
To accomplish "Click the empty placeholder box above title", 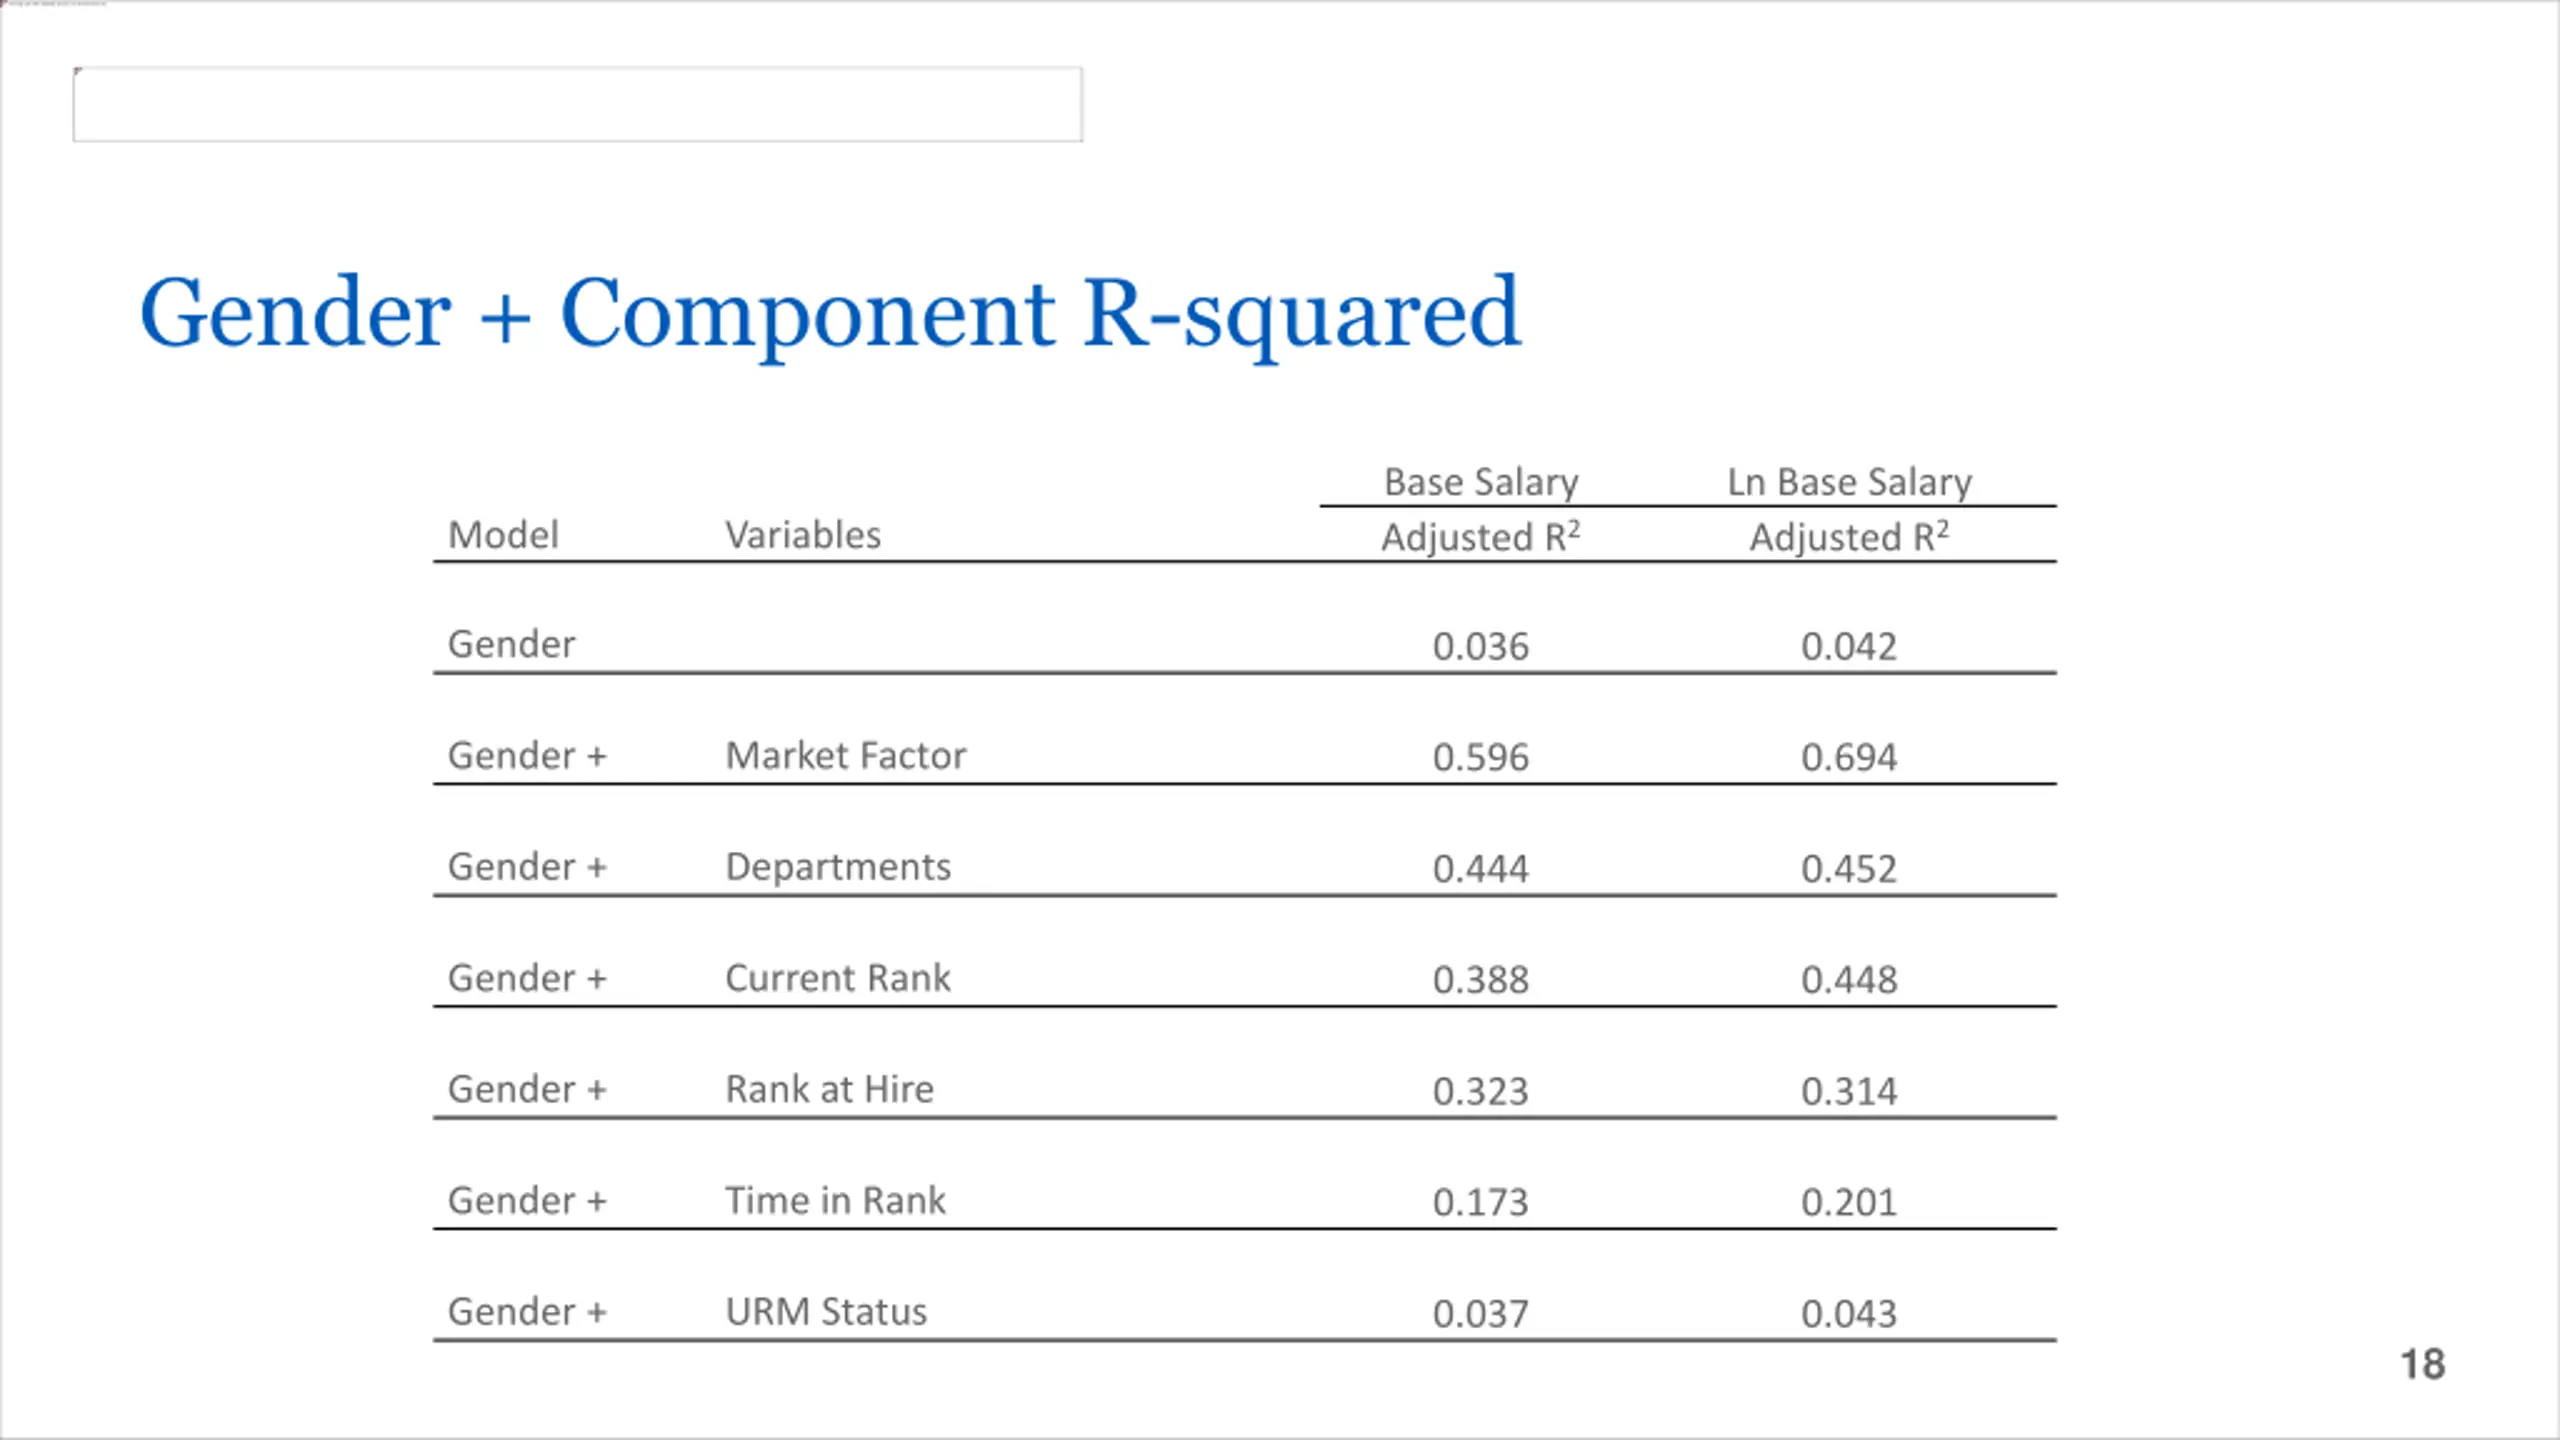I will [577, 104].
